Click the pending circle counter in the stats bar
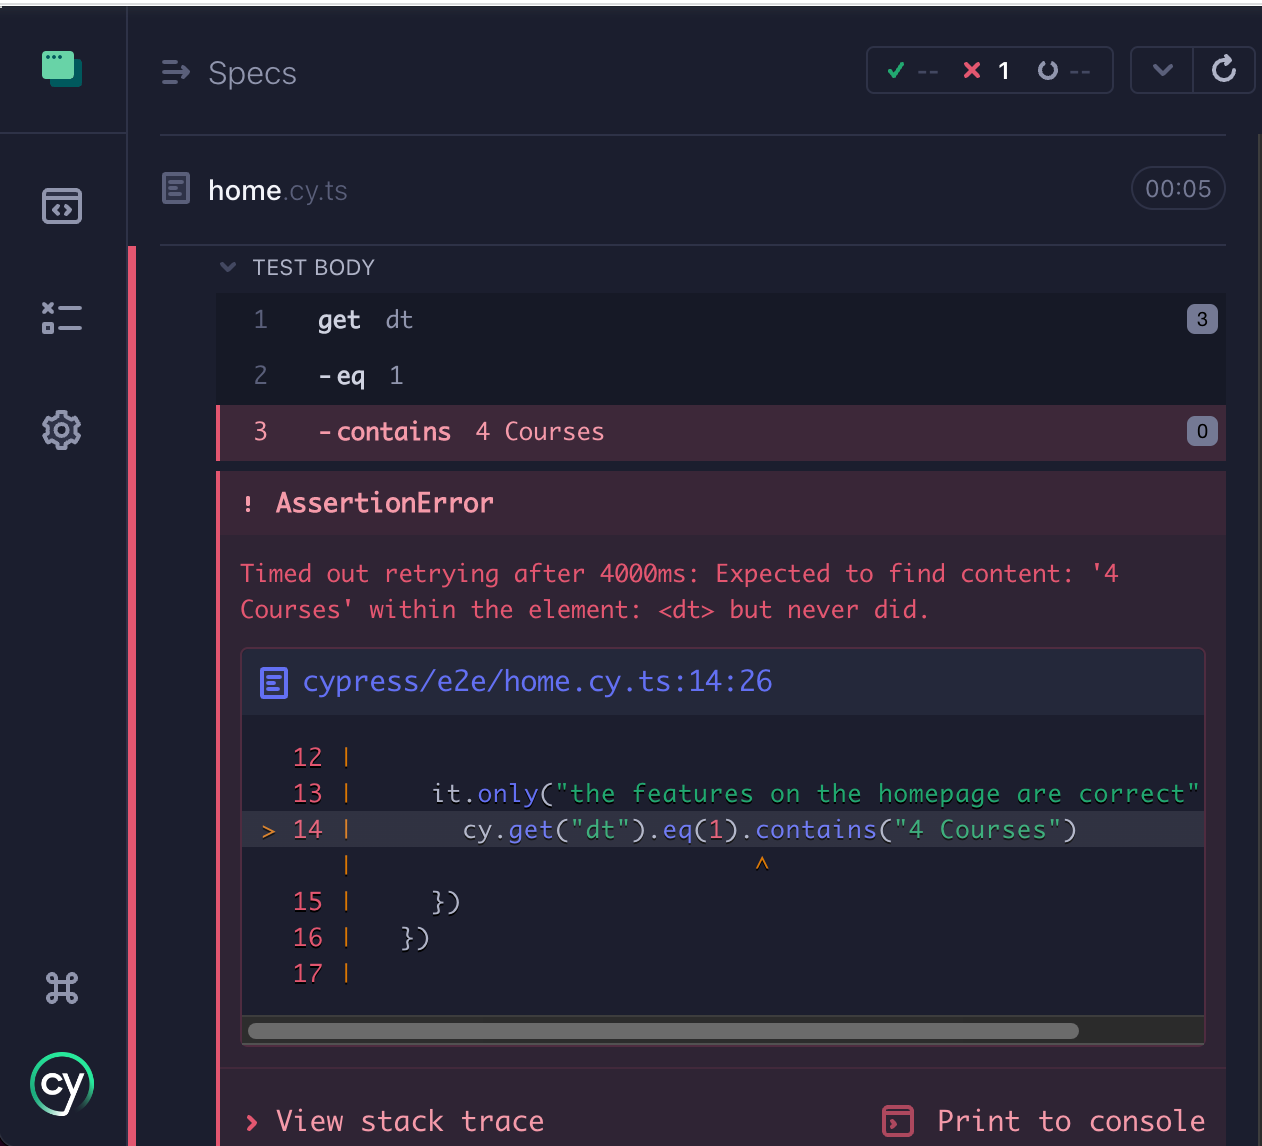 pos(1062,70)
